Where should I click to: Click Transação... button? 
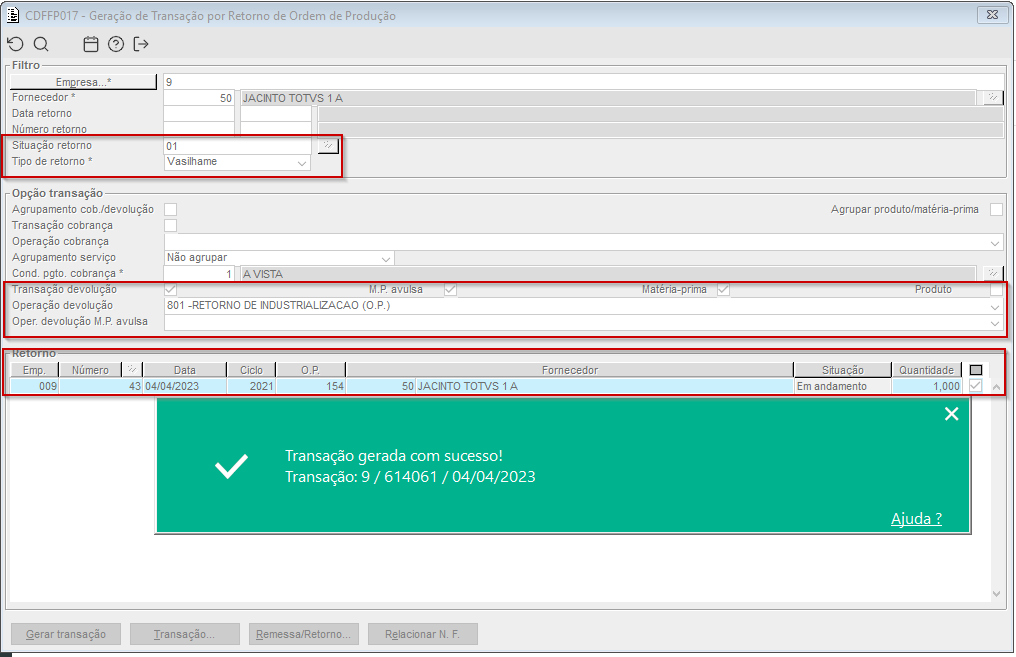185,634
